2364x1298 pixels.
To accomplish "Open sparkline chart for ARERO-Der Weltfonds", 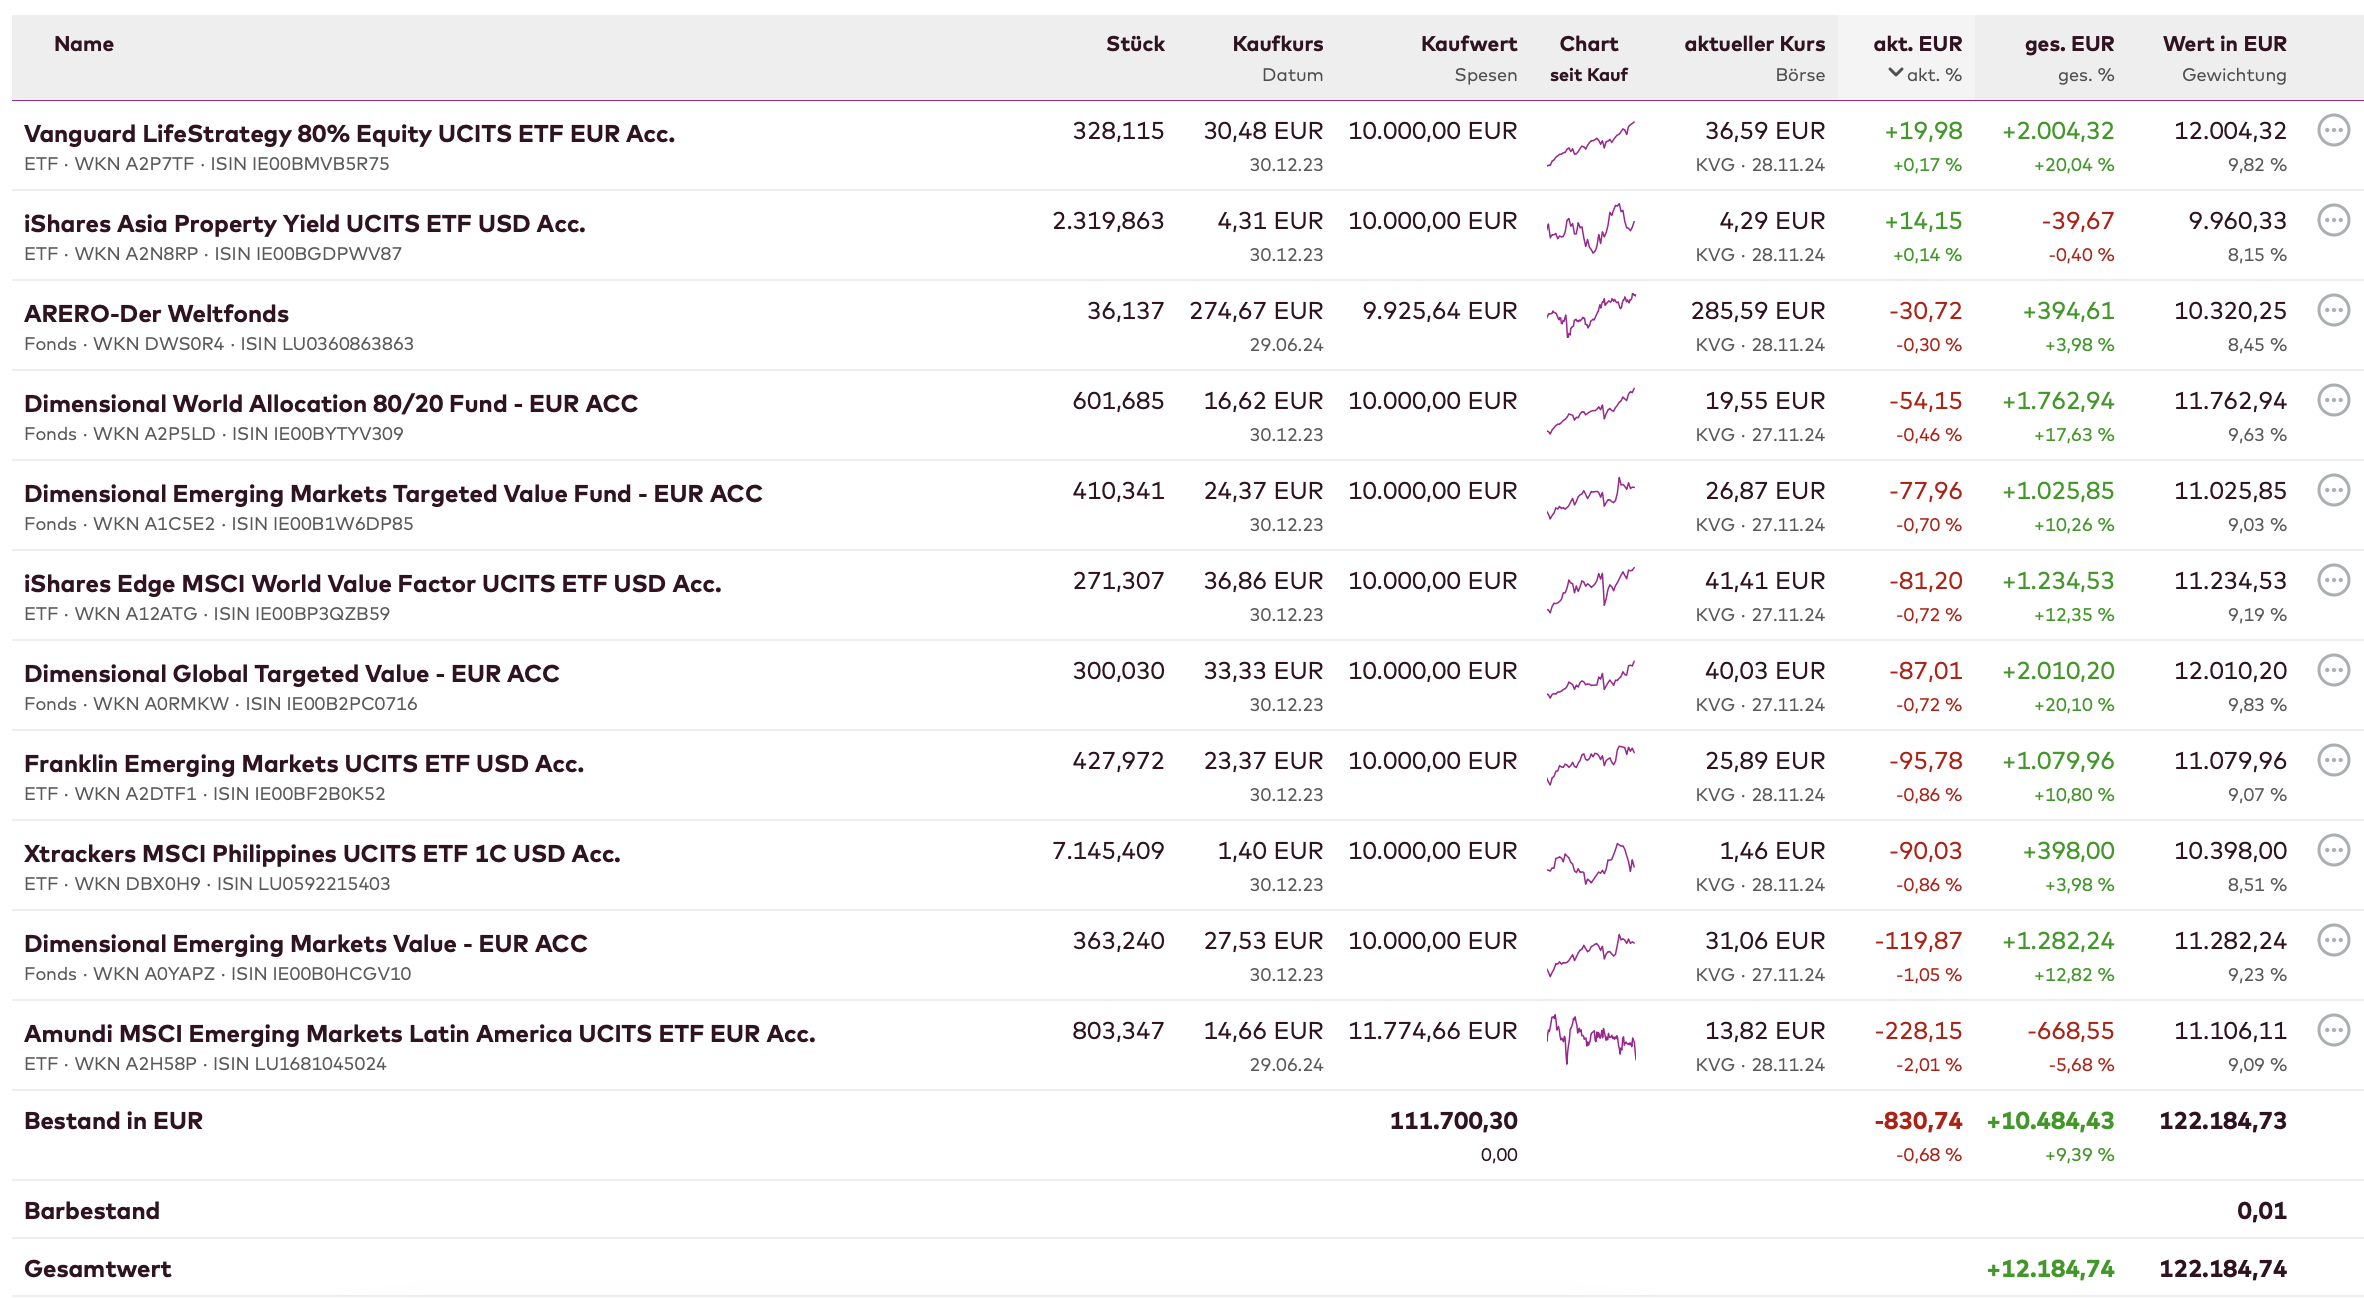I will pos(1590,315).
